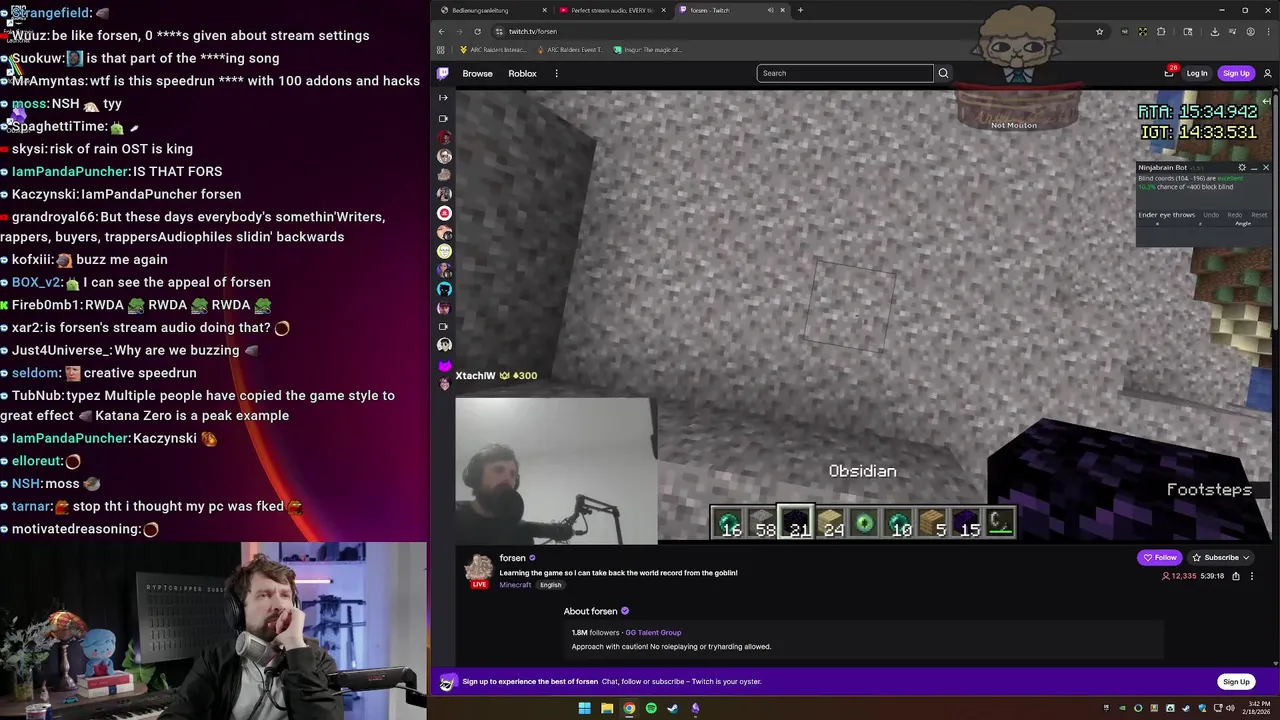Open Spotify from the taskbar

(651, 708)
